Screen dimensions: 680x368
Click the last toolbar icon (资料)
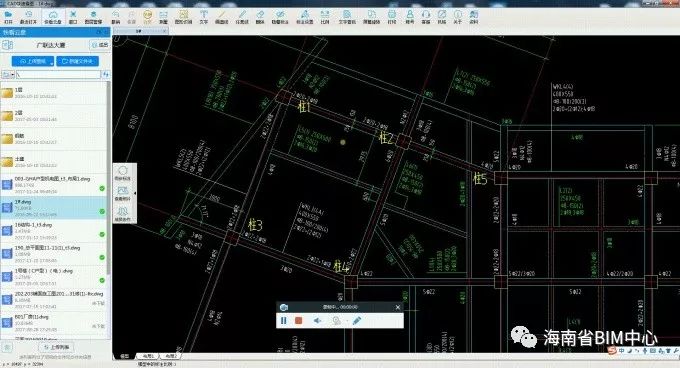tap(474, 17)
